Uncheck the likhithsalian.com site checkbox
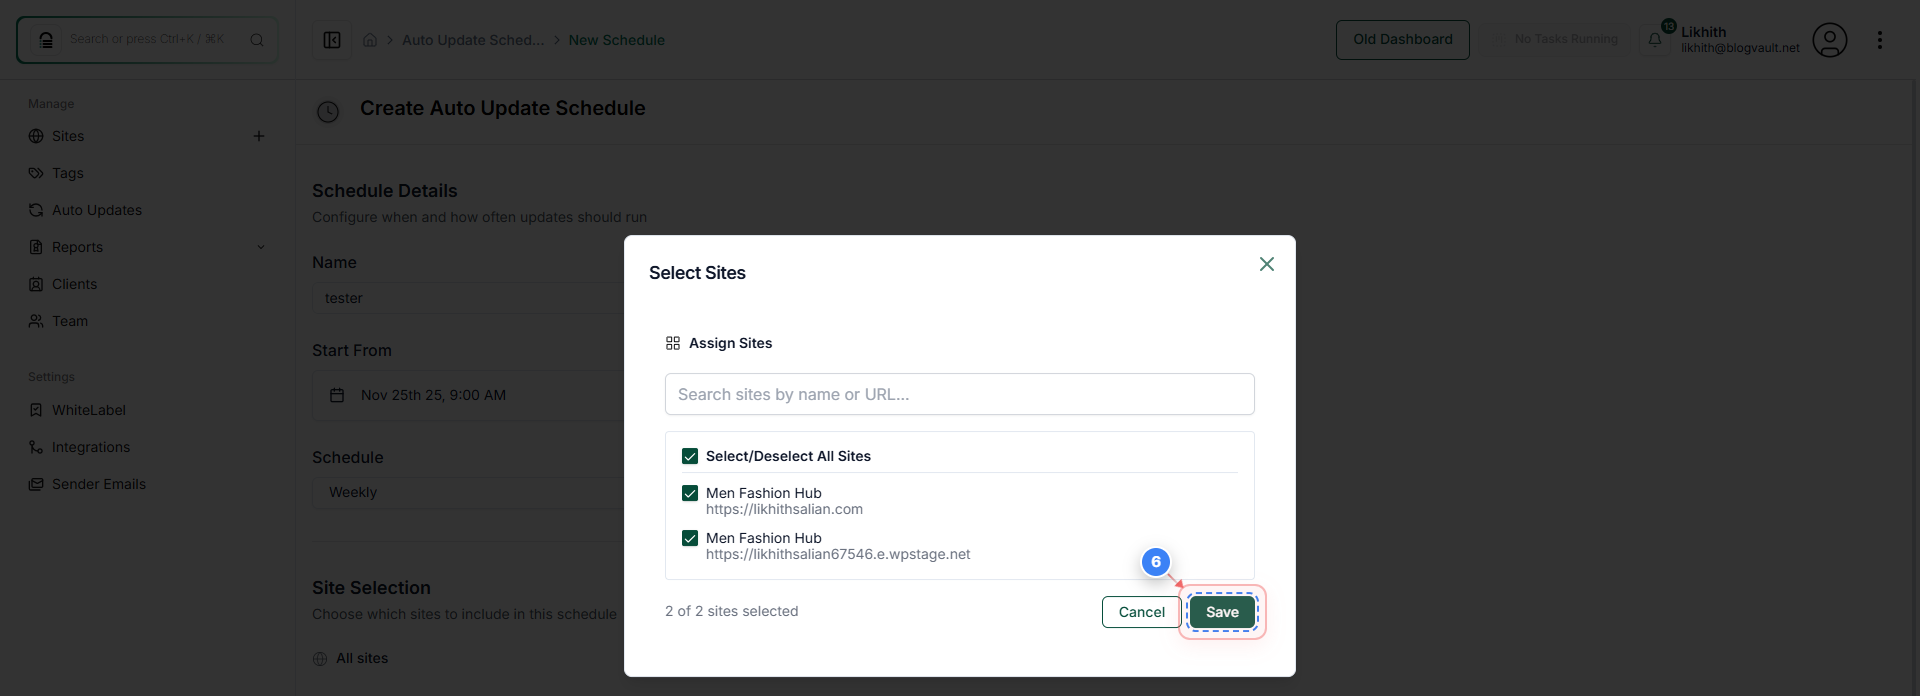 [x=690, y=493]
